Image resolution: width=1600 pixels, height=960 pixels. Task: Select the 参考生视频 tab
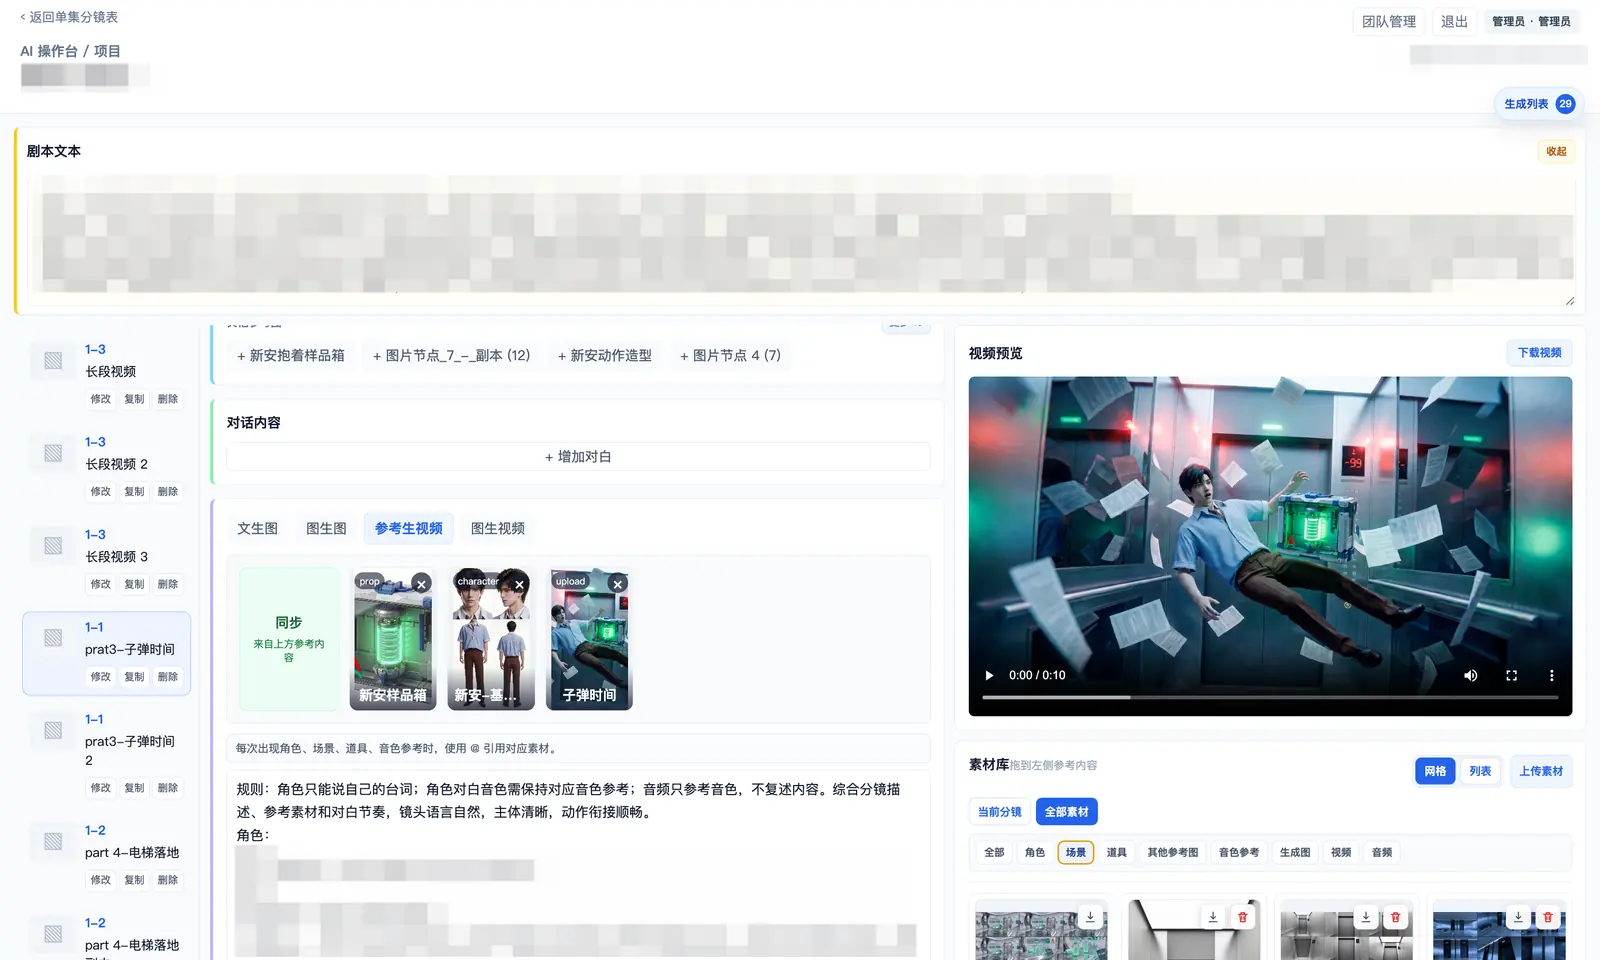[409, 528]
